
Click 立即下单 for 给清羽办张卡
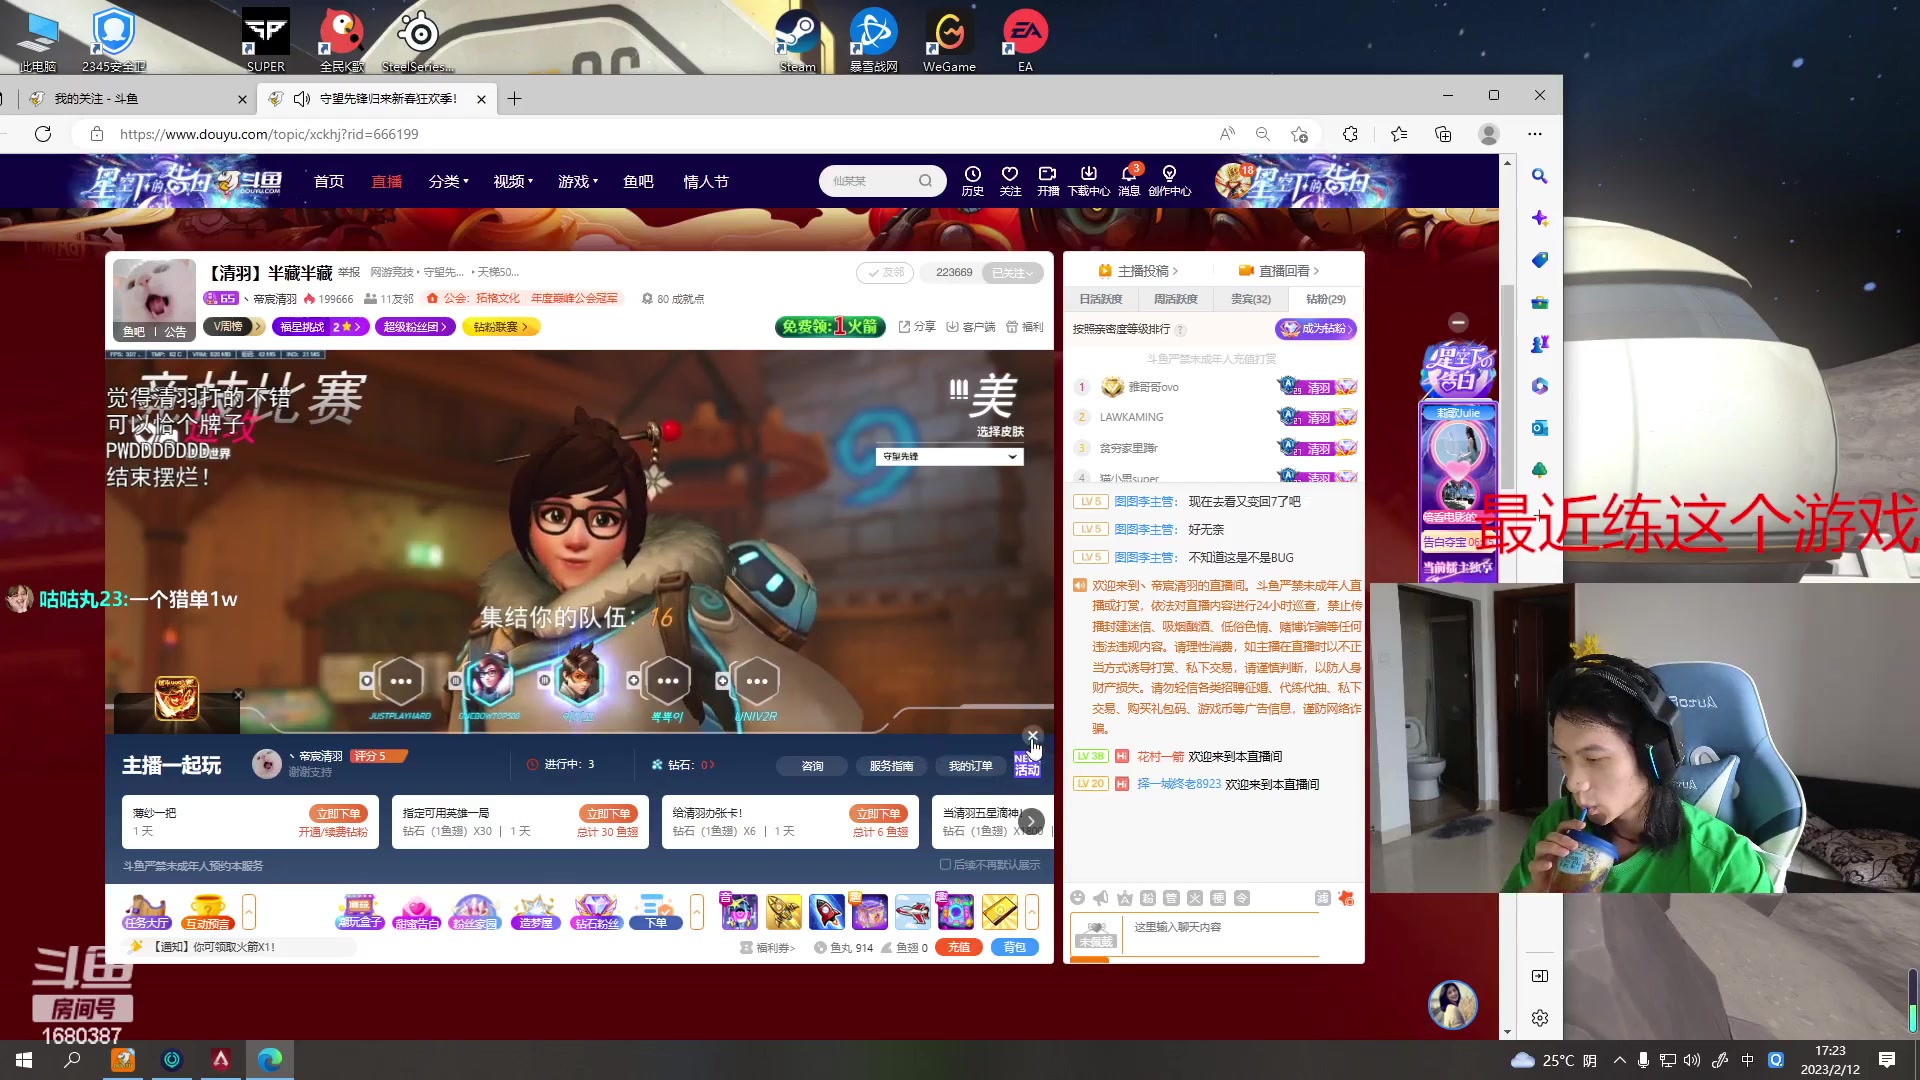pos(878,813)
